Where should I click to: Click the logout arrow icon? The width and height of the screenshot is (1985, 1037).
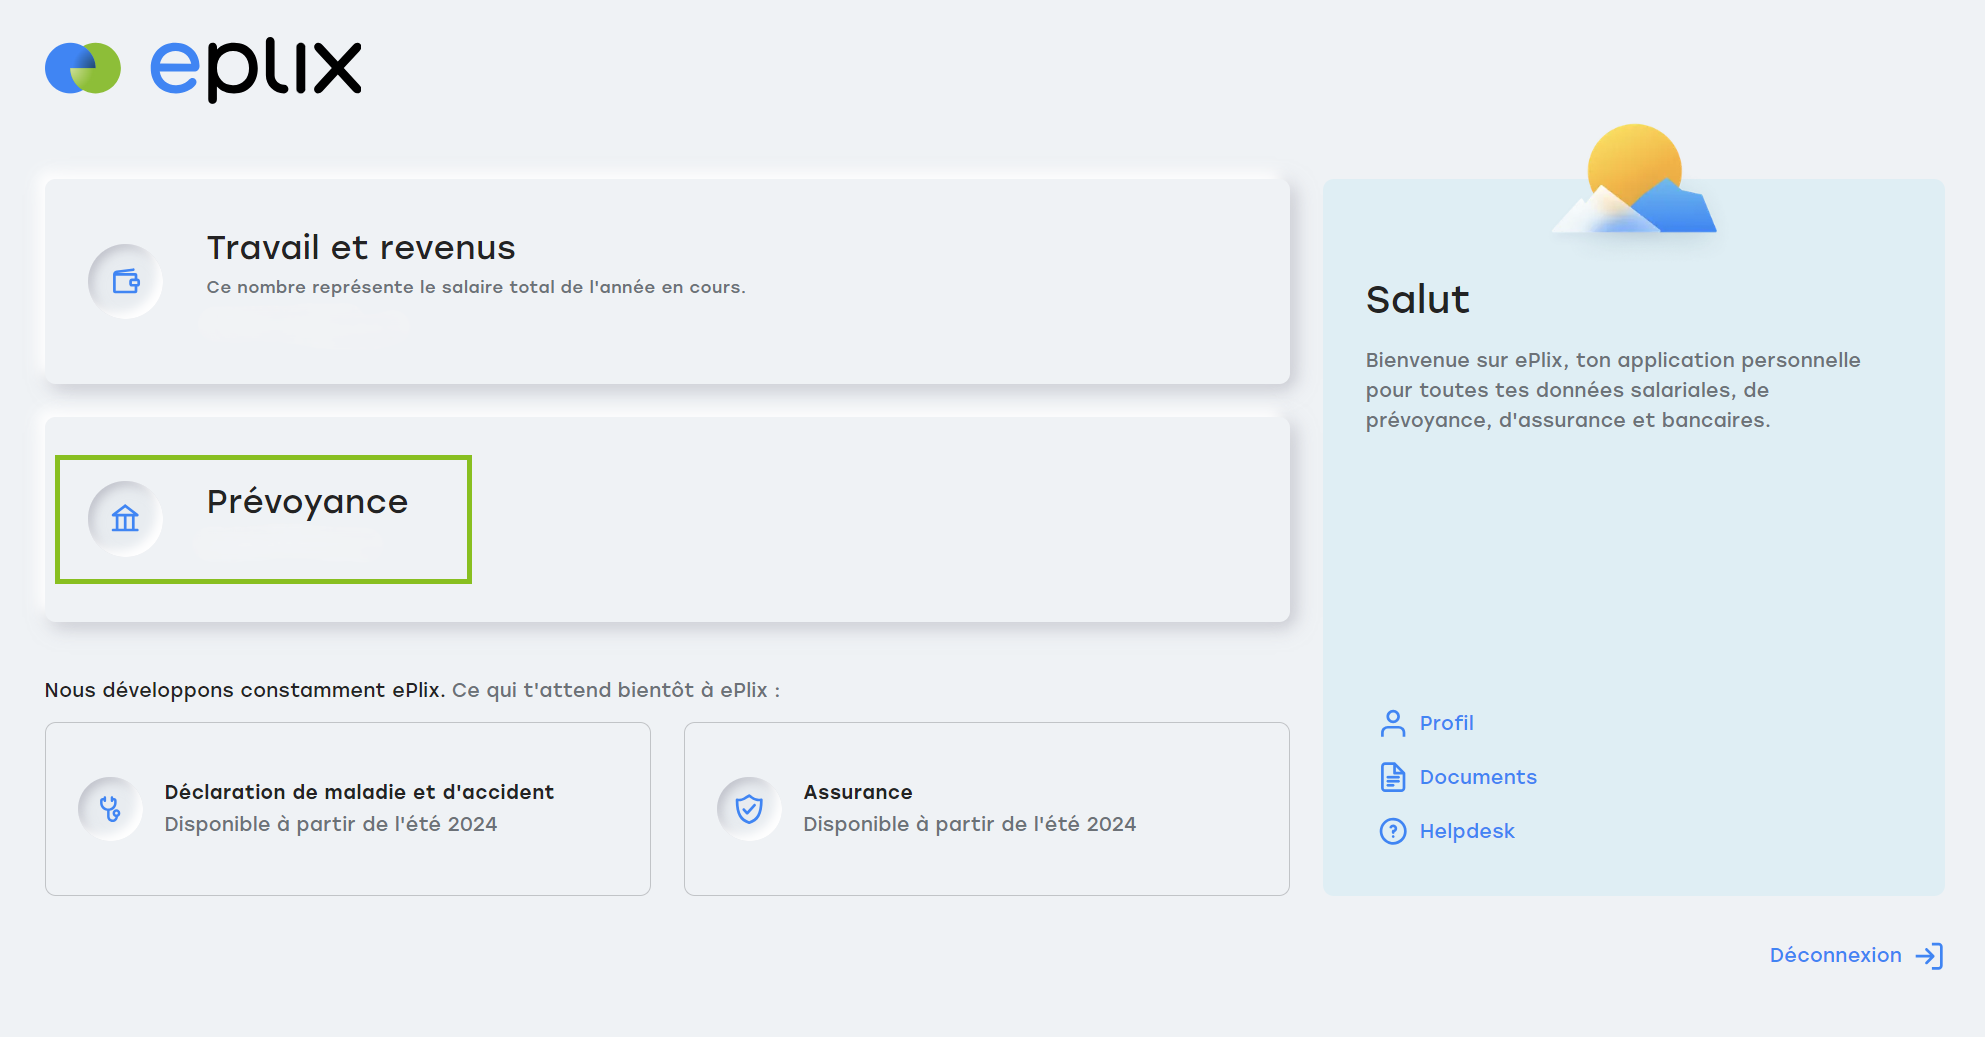coord(1929,956)
